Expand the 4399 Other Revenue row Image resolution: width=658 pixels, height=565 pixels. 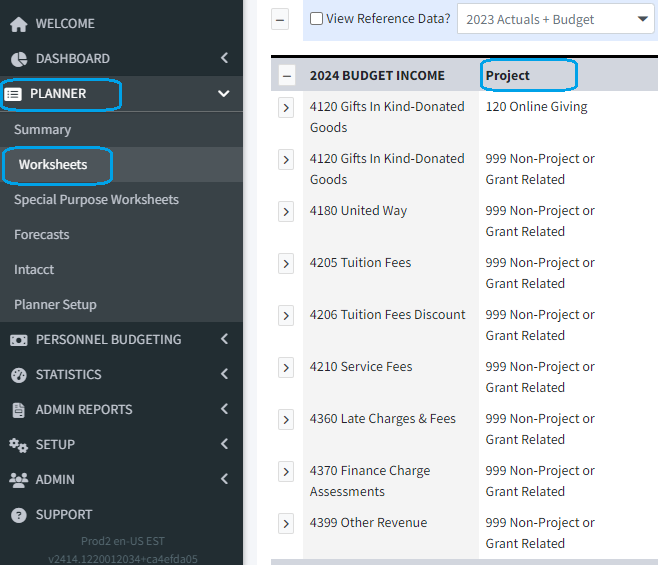coord(286,523)
